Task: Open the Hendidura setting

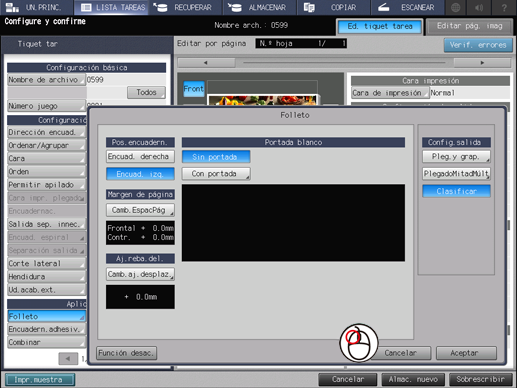Action: coord(46,277)
